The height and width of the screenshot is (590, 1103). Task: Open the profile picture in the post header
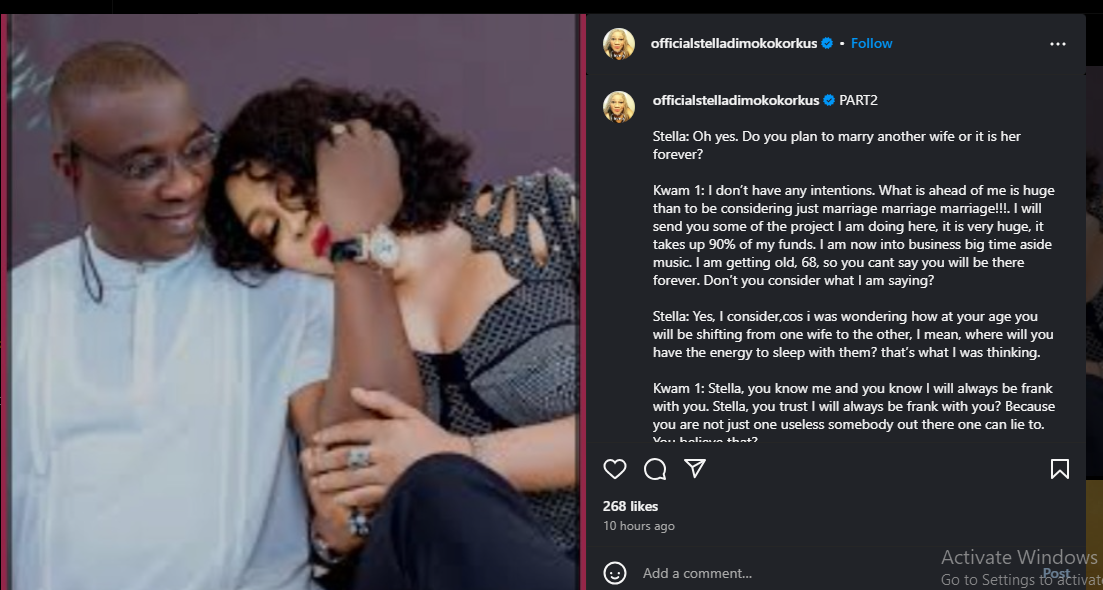point(619,44)
